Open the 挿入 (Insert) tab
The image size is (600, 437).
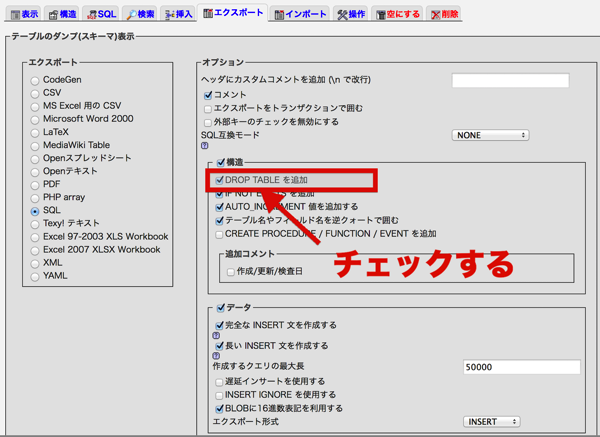178,14
